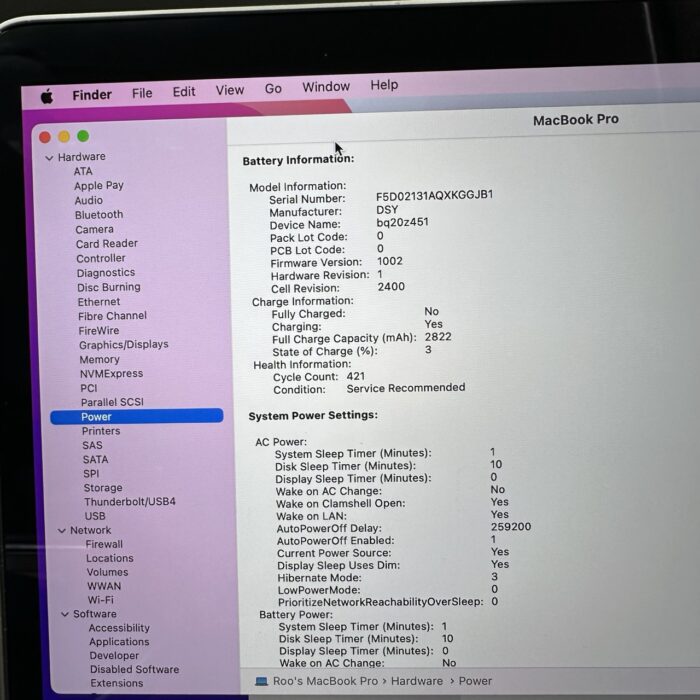Select Card Reader in the sidebar
This screenshot has width=700, height=700.
click(x=107, y=244)
